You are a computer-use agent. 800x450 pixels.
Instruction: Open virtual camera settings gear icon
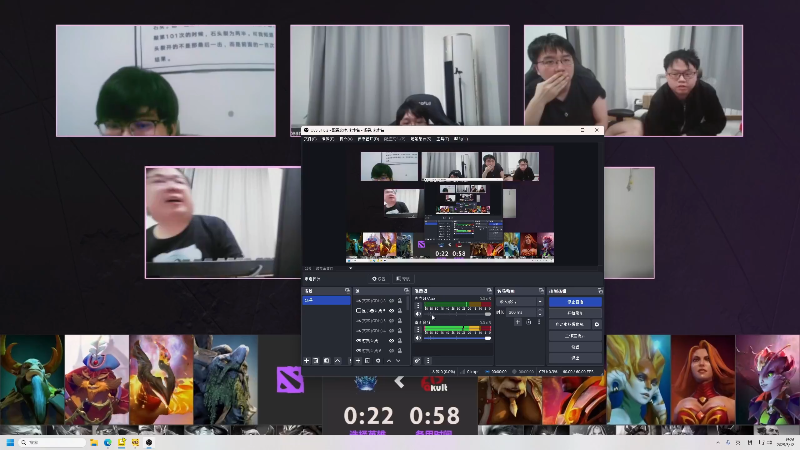597,324
